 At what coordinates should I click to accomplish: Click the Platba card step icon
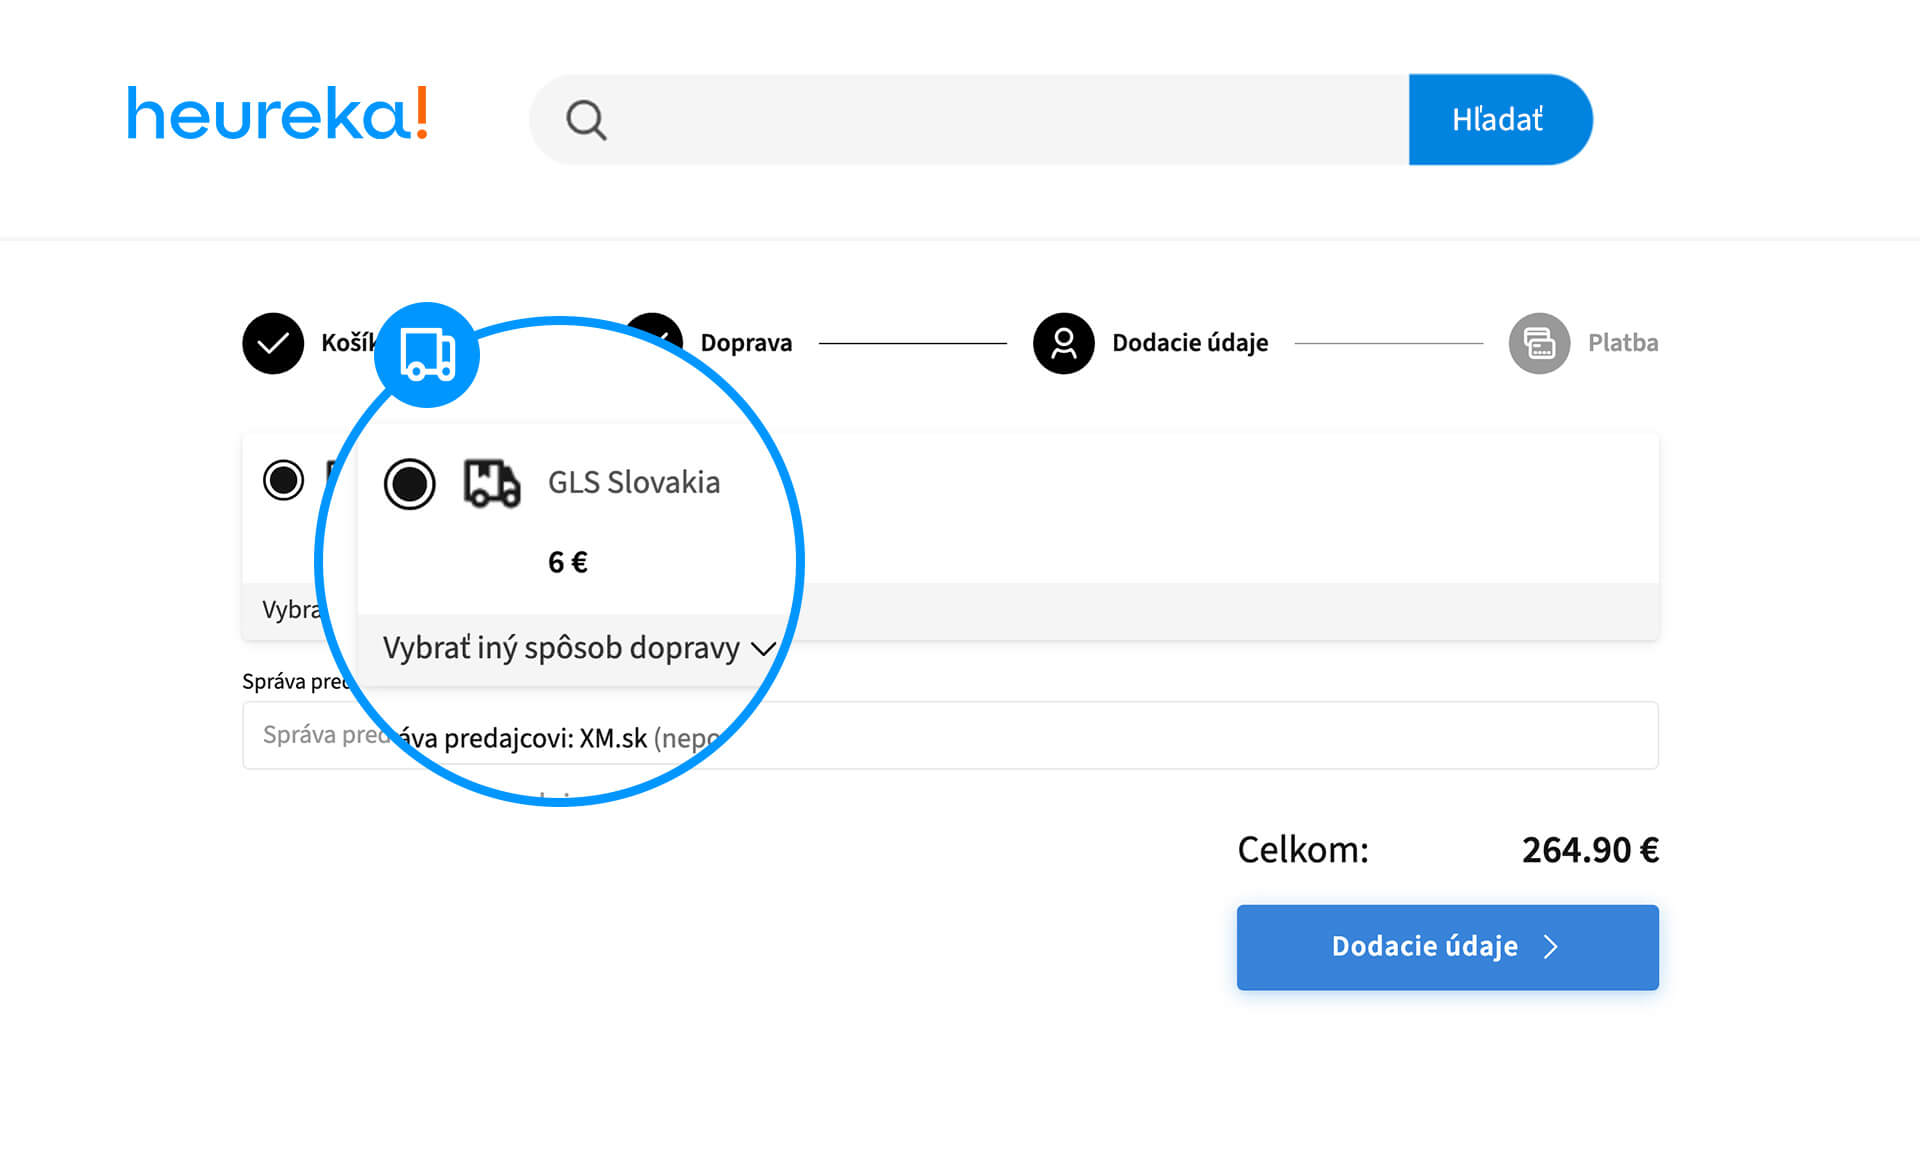[1539, 343]
